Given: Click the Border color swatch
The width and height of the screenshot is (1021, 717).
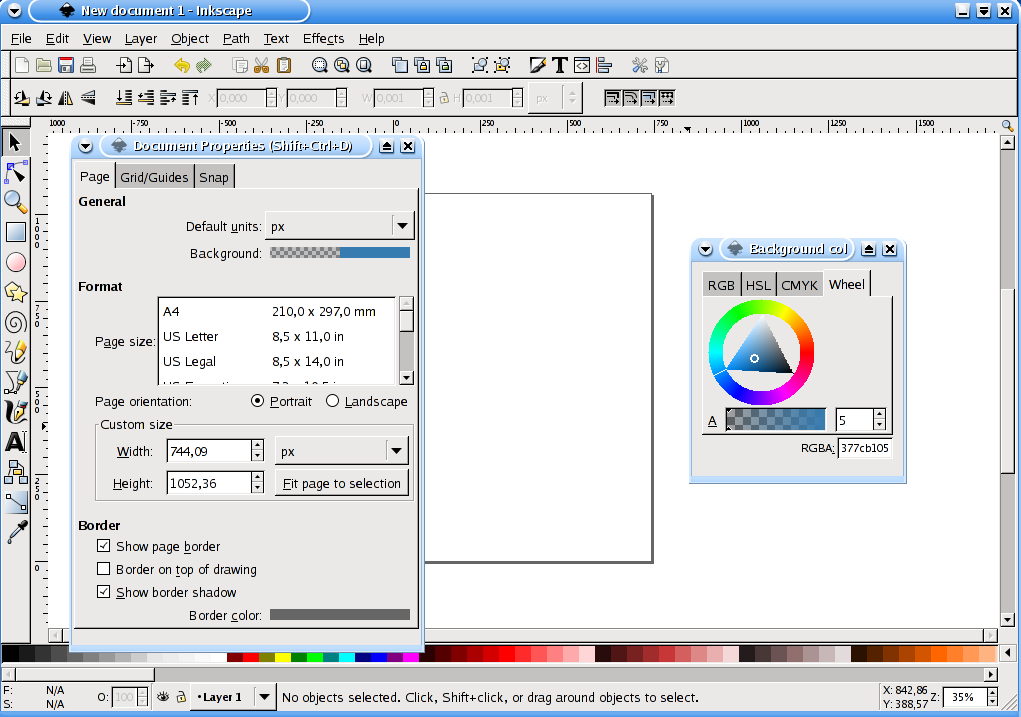Looking at the screenshot, I should [340, 615].
